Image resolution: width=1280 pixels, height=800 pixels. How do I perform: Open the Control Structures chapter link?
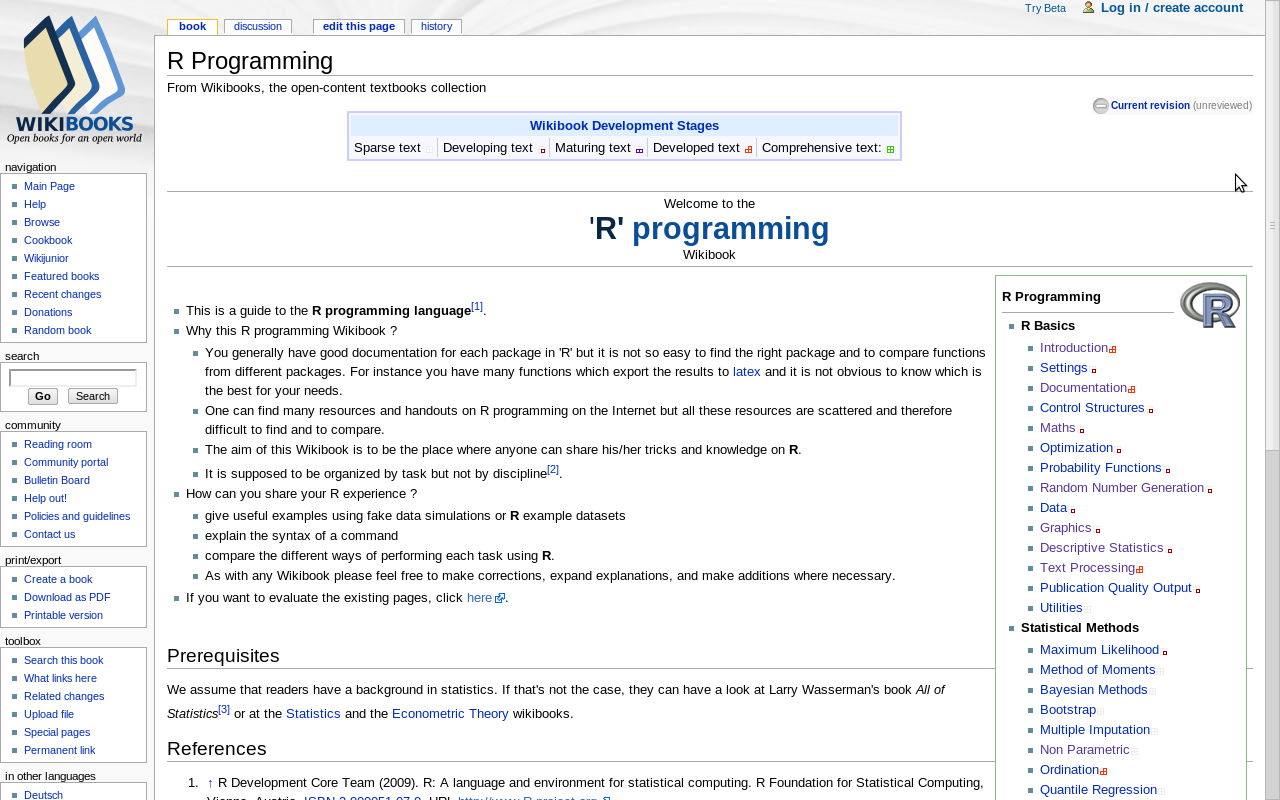tap(1092, 408)
